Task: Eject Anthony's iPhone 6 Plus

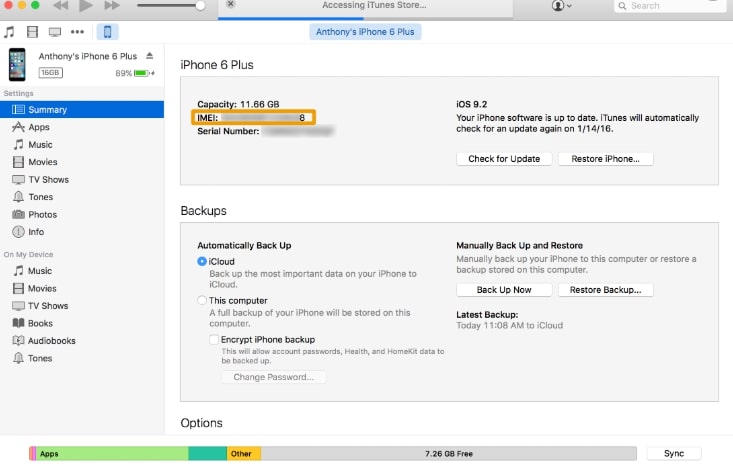Action: pyautogui.click(x=150, y=56)
